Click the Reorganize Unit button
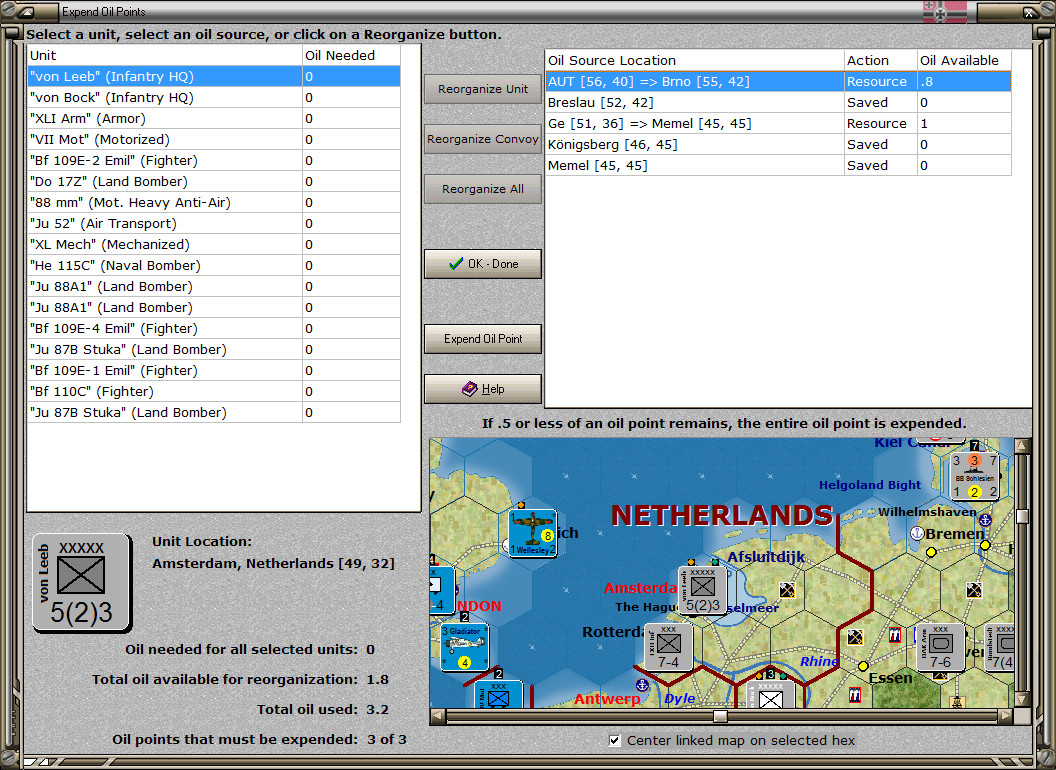 [x=483, y=89]
